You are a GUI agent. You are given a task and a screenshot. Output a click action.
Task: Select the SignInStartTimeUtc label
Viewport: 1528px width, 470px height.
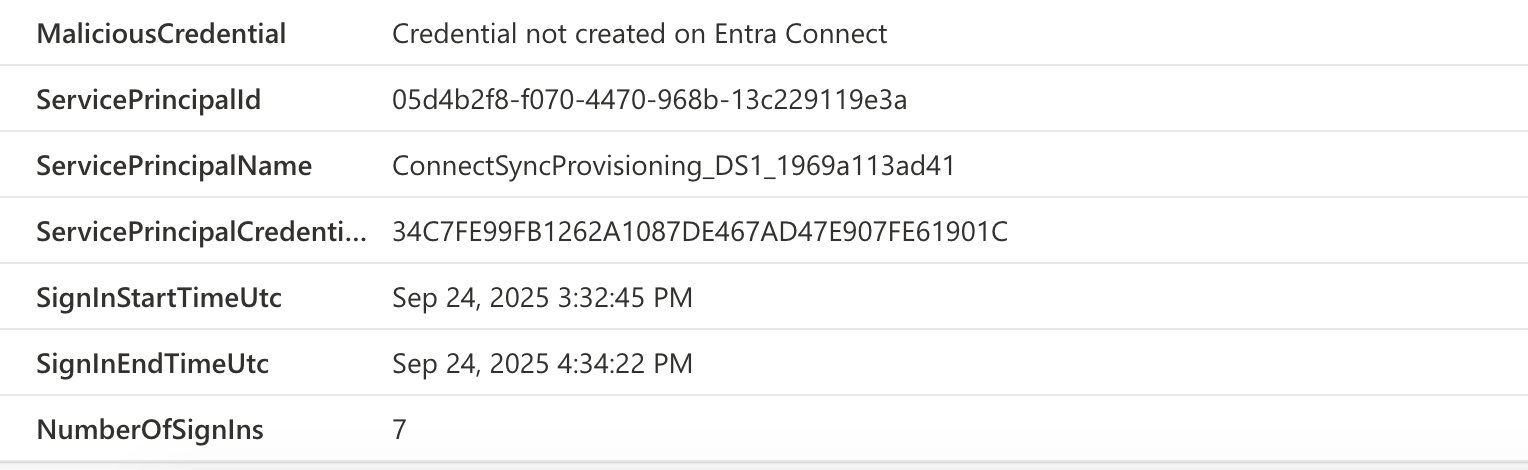159,298
